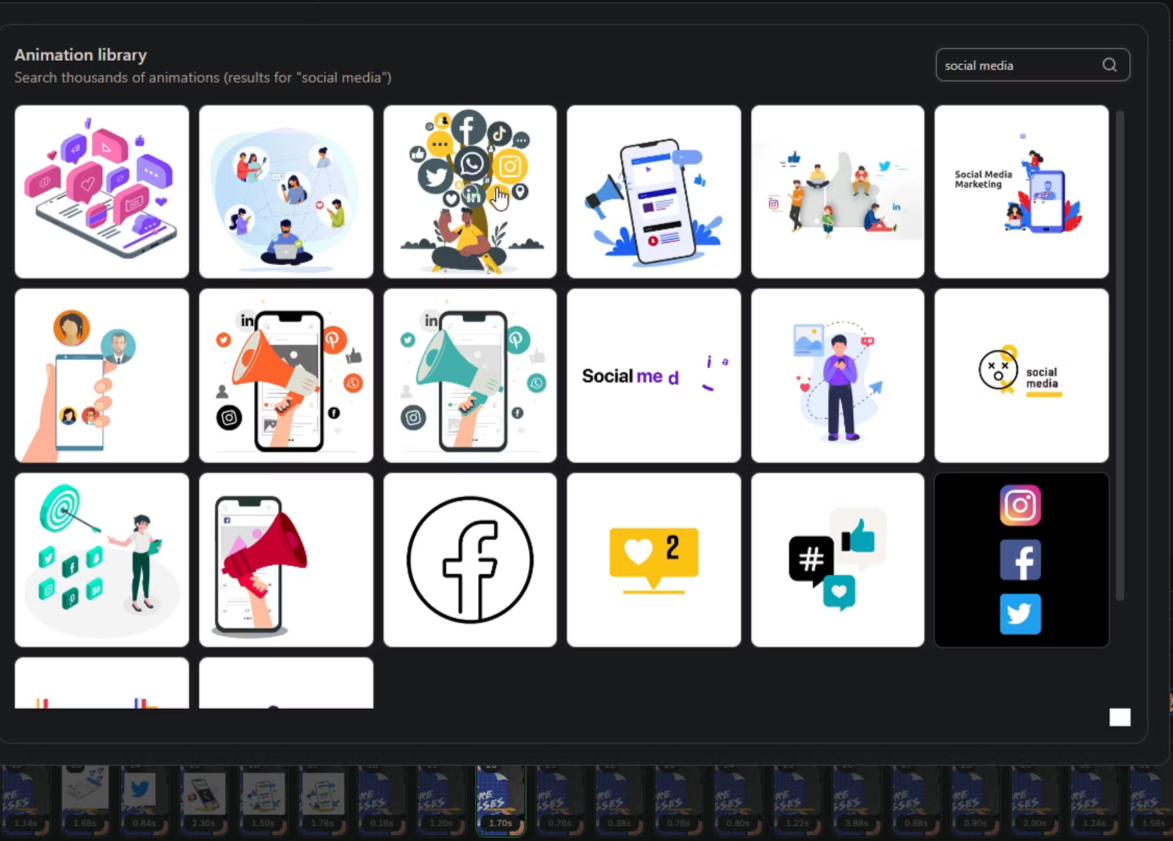
Task: Select the orange megaphone phone animation
Action: pyautogui.click(x=286, y=376)
